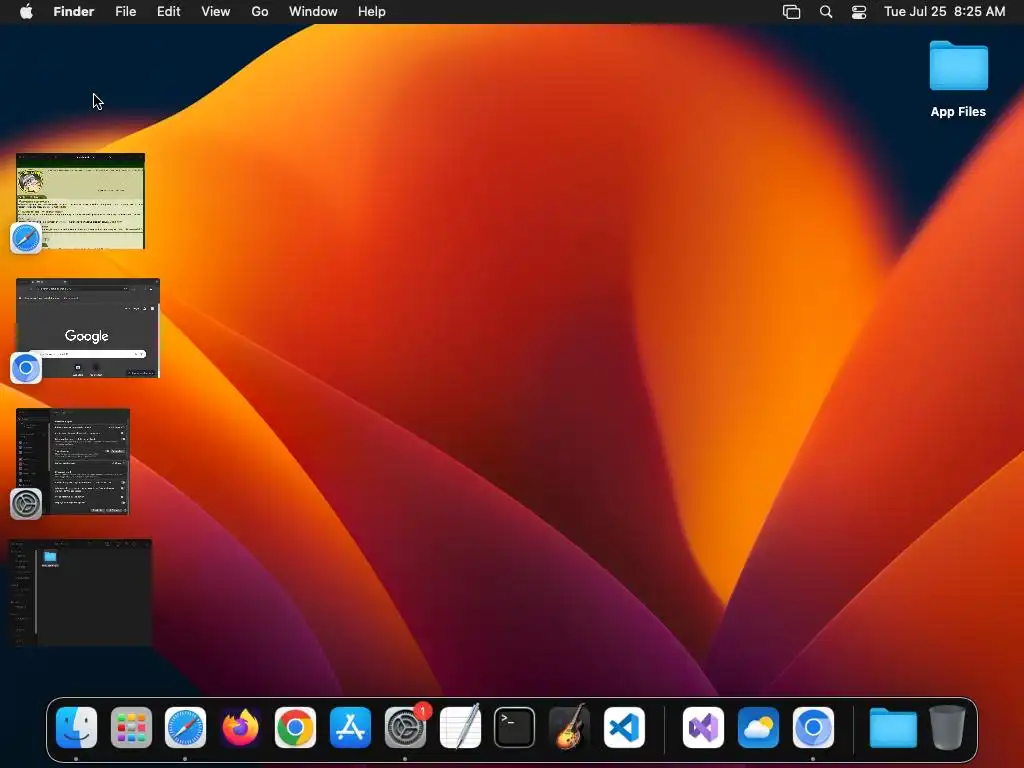Click Chromium app icon on Stage Manager thumbnail
Screen dimensions: 1024x768
point(26,368)
